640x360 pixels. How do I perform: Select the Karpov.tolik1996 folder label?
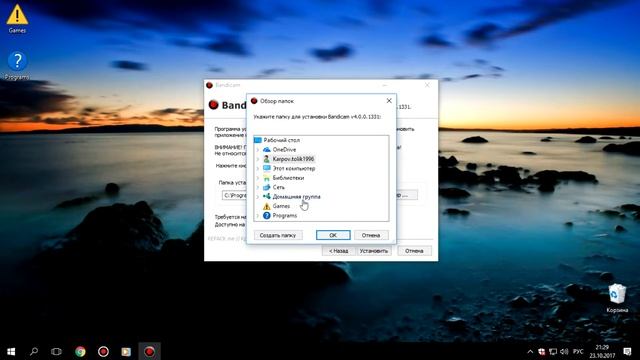[x=293, y=159]
